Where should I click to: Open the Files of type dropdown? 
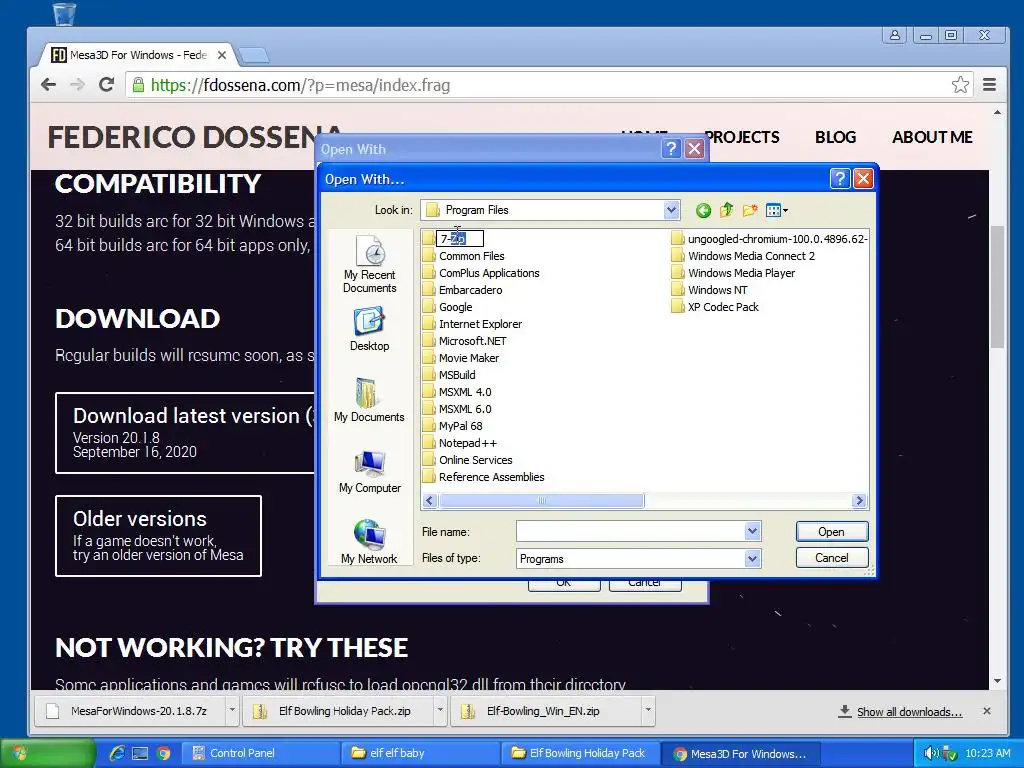click(x=752, y=559)
